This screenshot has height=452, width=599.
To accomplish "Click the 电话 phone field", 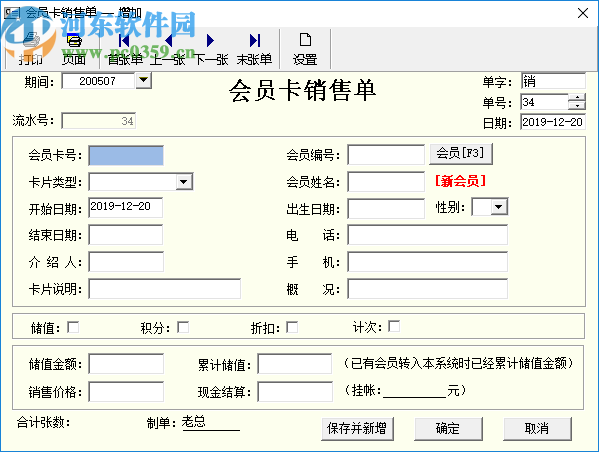I will 427,235.
